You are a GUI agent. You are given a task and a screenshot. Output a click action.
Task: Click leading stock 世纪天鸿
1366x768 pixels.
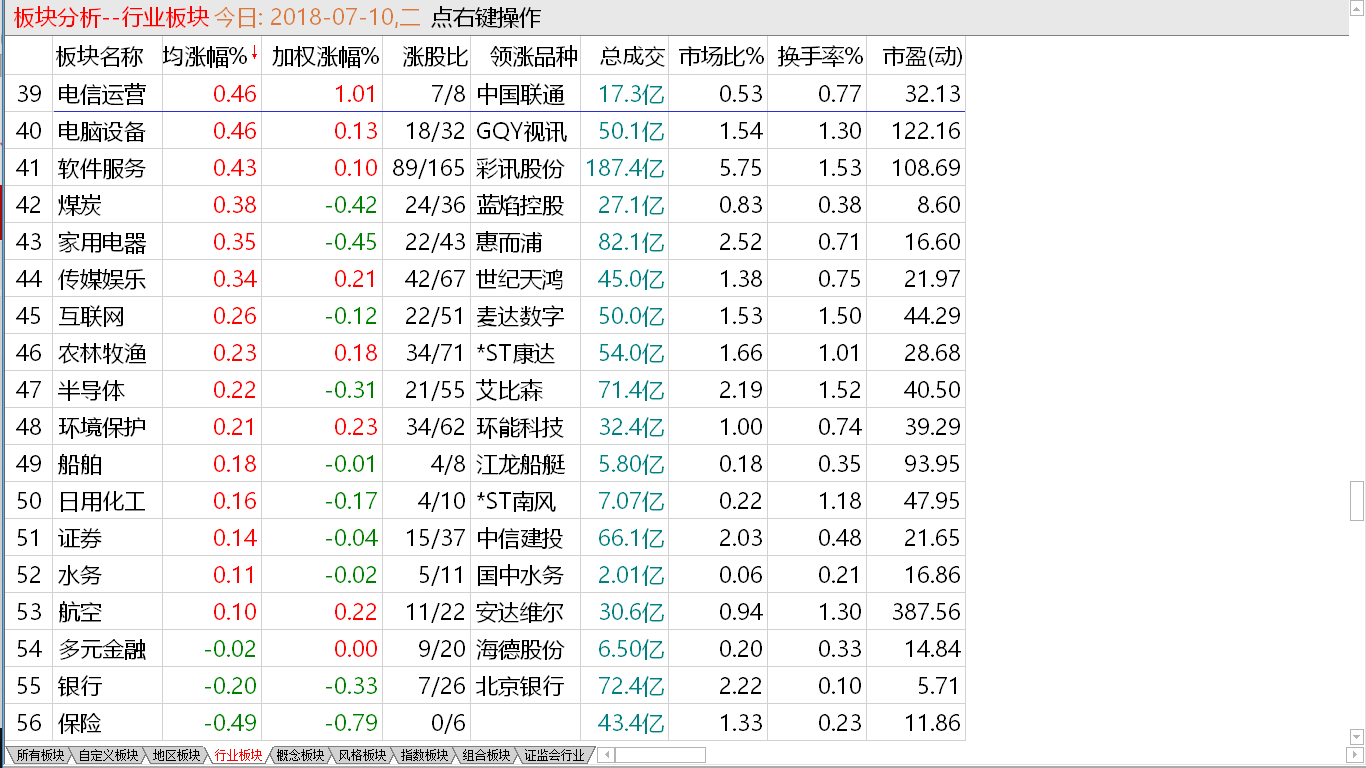(x=520, y=279)
